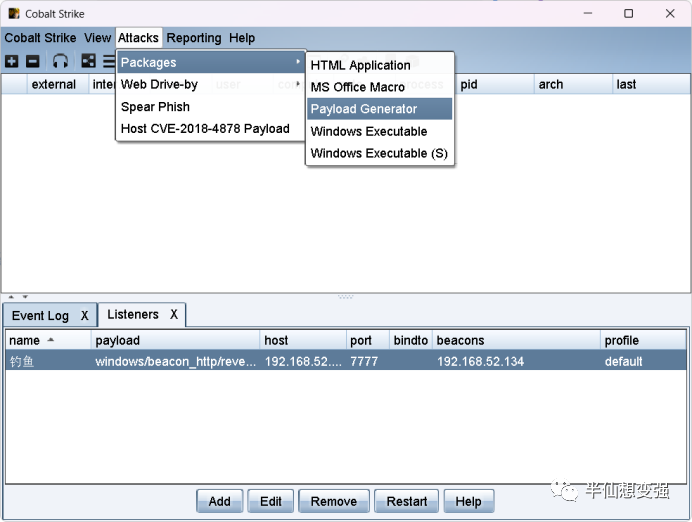Switch to the Event Log tab
The width and height of the screenshot is (692, 522).
pyautogui.click(x=40, y=315)
